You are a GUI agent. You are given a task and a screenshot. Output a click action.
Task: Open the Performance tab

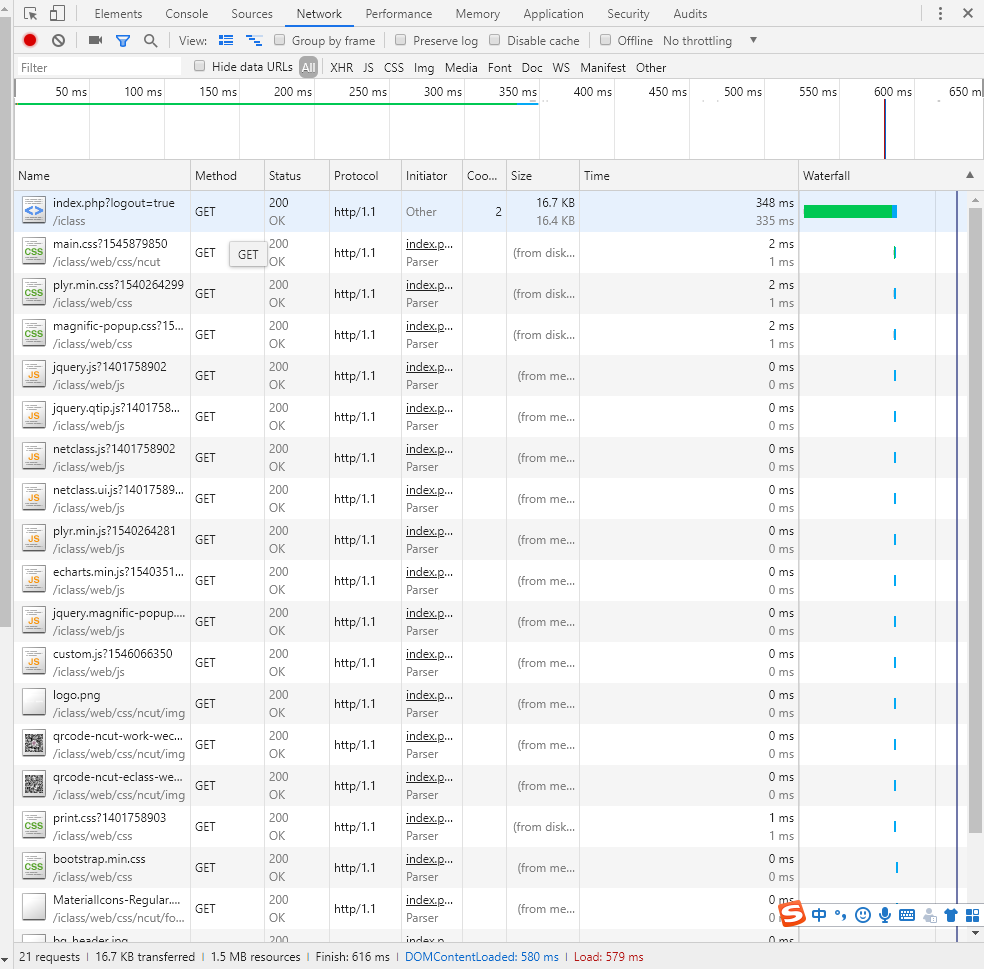tap(399, 14)
